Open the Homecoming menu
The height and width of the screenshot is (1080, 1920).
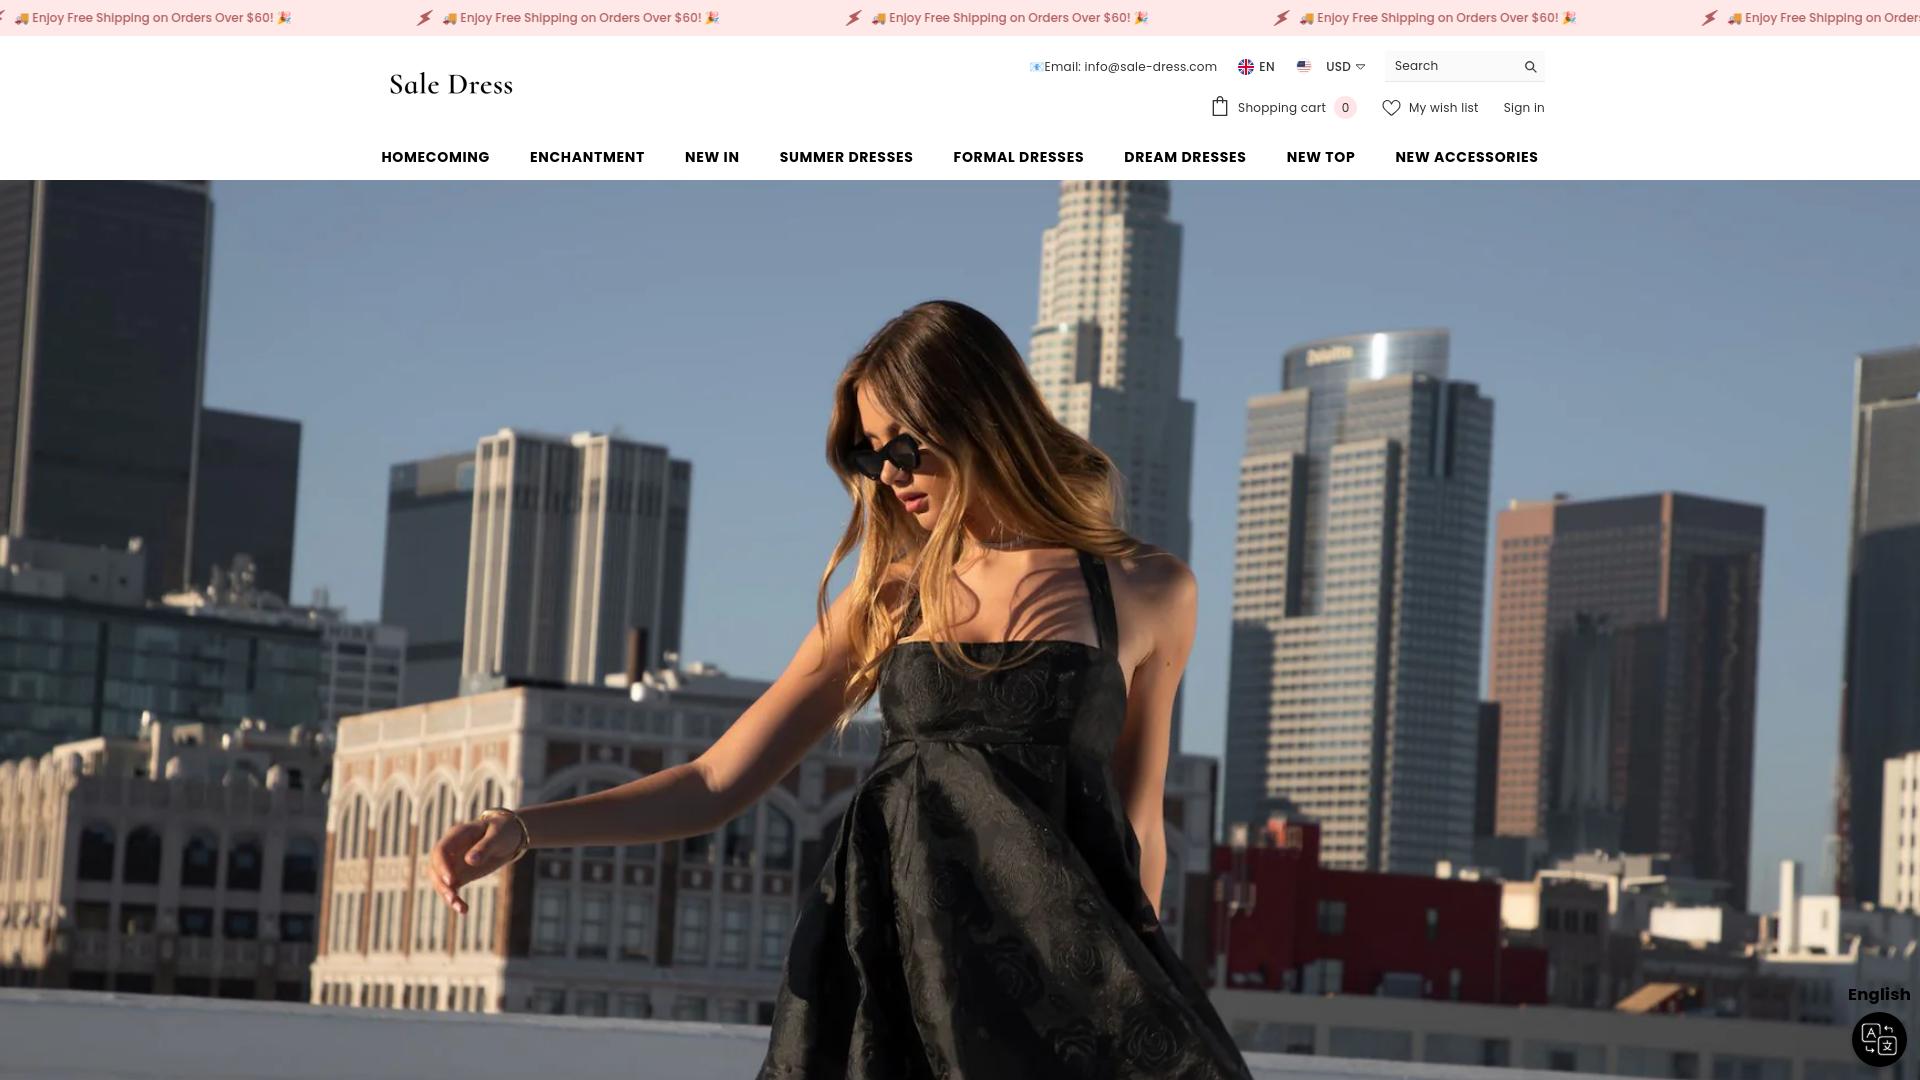click(x=435, y=157)
